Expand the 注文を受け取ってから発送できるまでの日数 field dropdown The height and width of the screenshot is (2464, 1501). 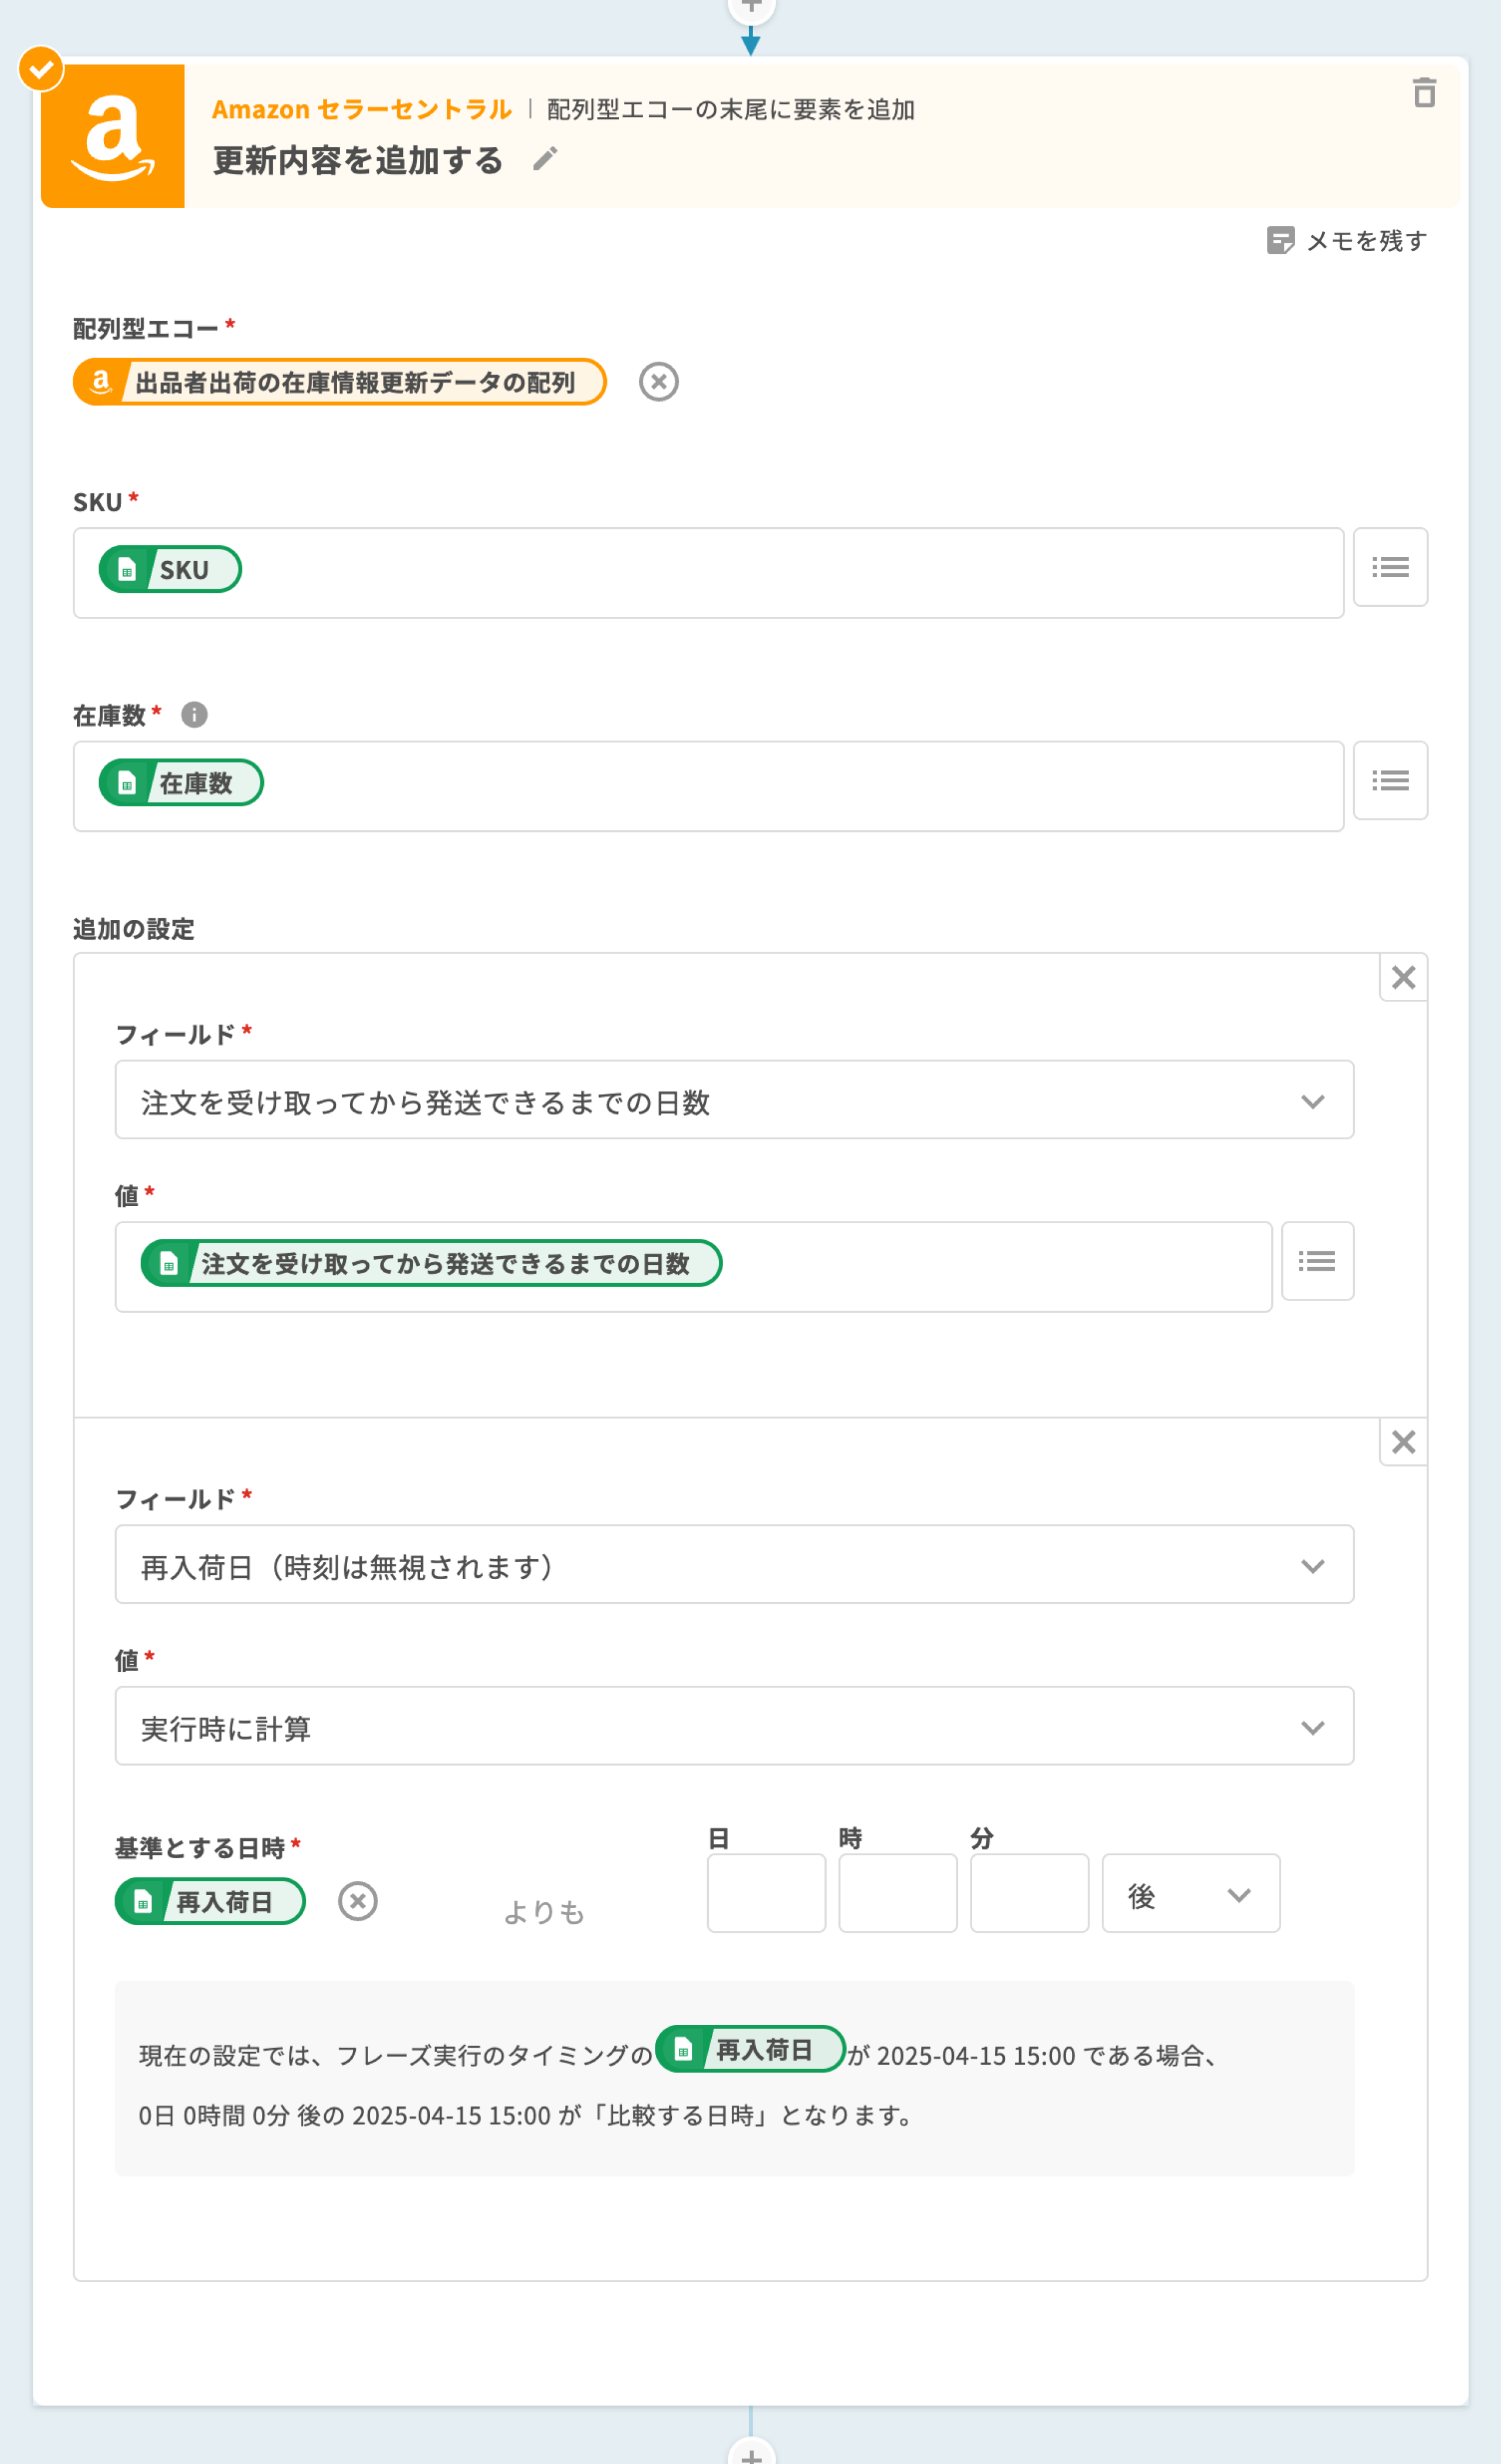click(734, 1100)
